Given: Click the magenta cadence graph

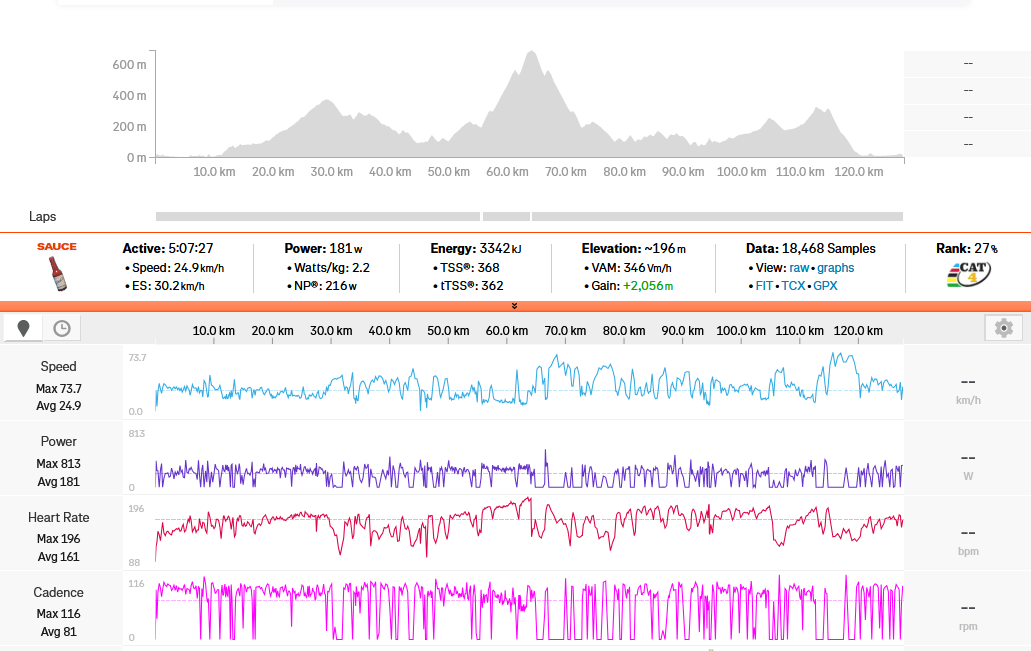Looking at the screenshot, I should coord(529,608).
